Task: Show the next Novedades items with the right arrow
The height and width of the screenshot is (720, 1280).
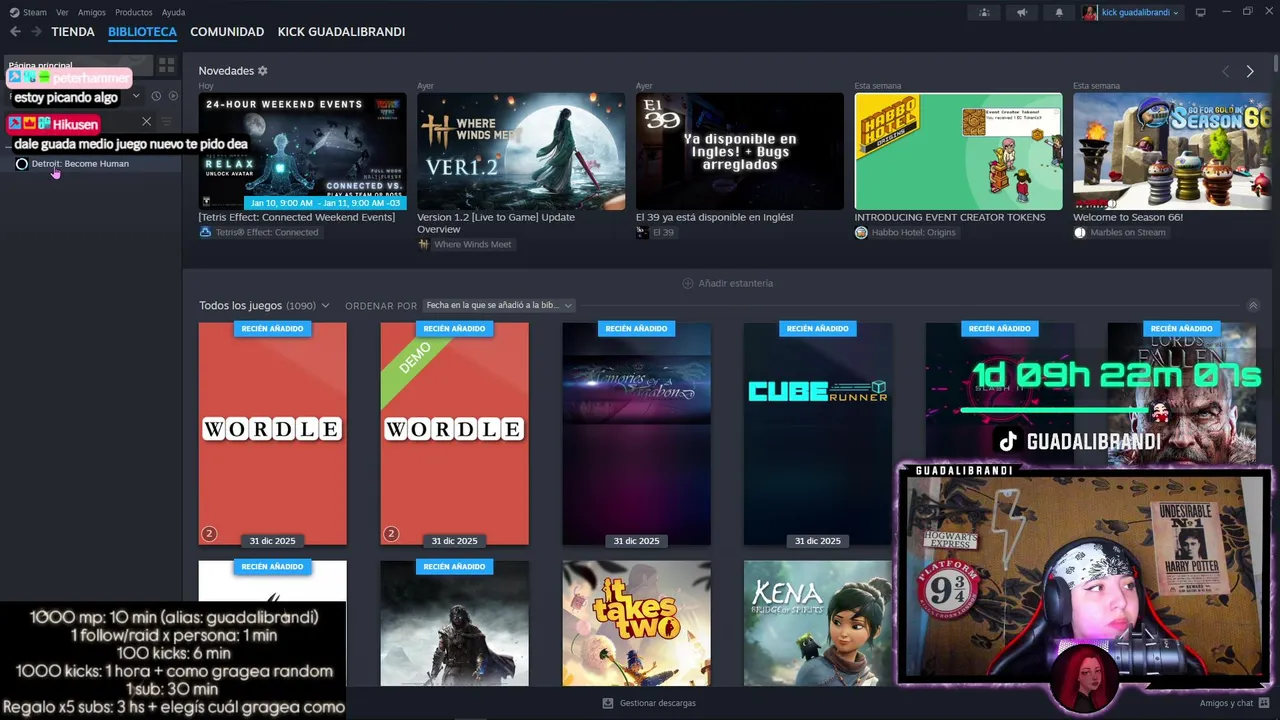Action: click(x=1250, y=71)
